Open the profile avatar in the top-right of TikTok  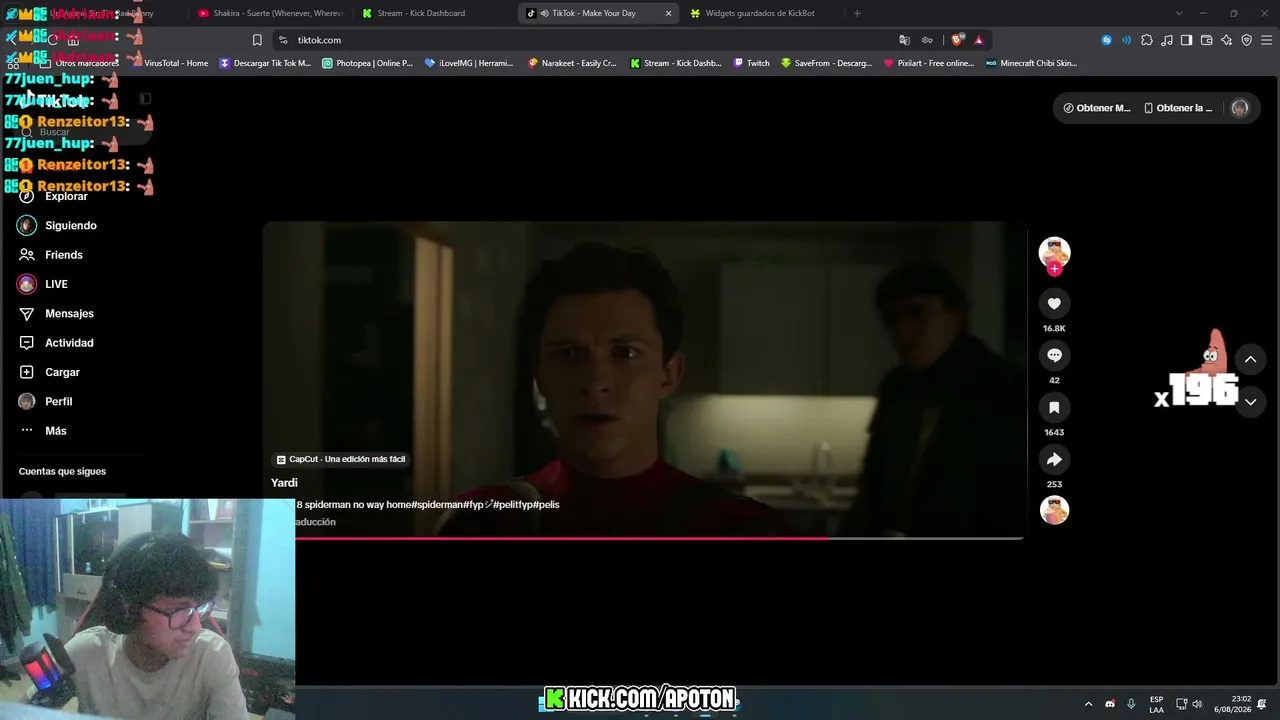tap(1239, 108)
